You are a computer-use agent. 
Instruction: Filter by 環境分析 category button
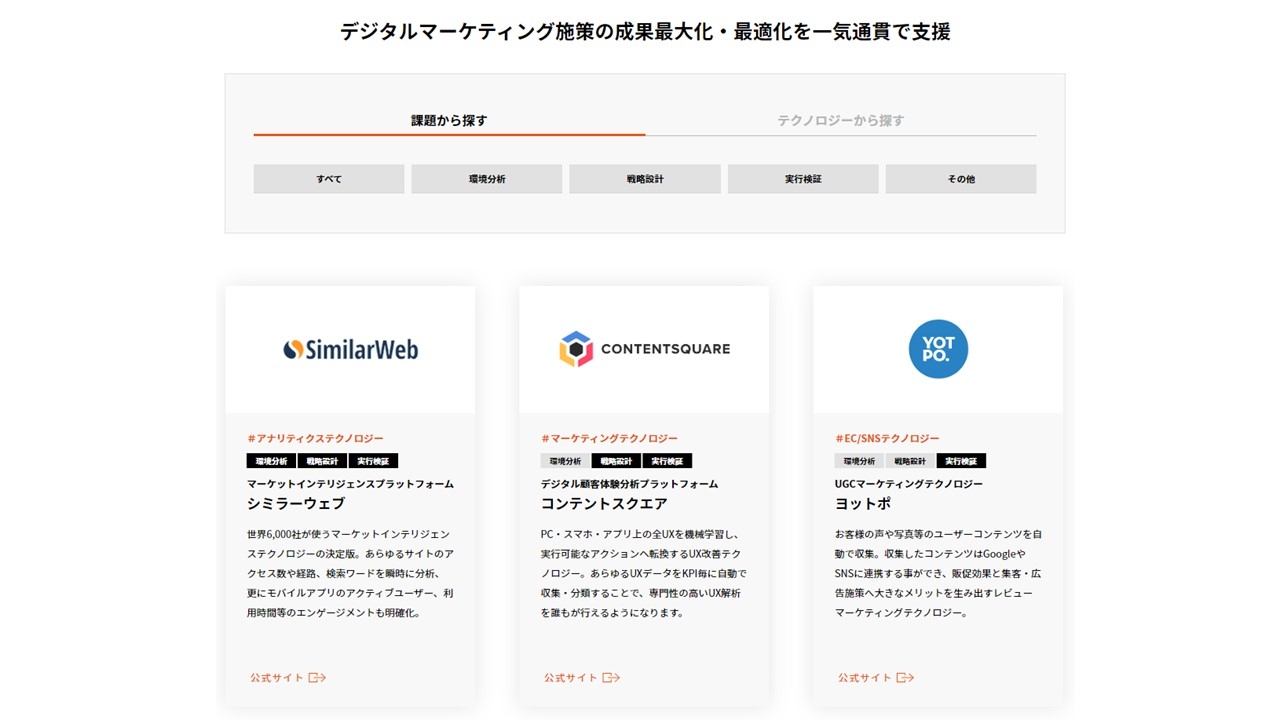(487, 179)
